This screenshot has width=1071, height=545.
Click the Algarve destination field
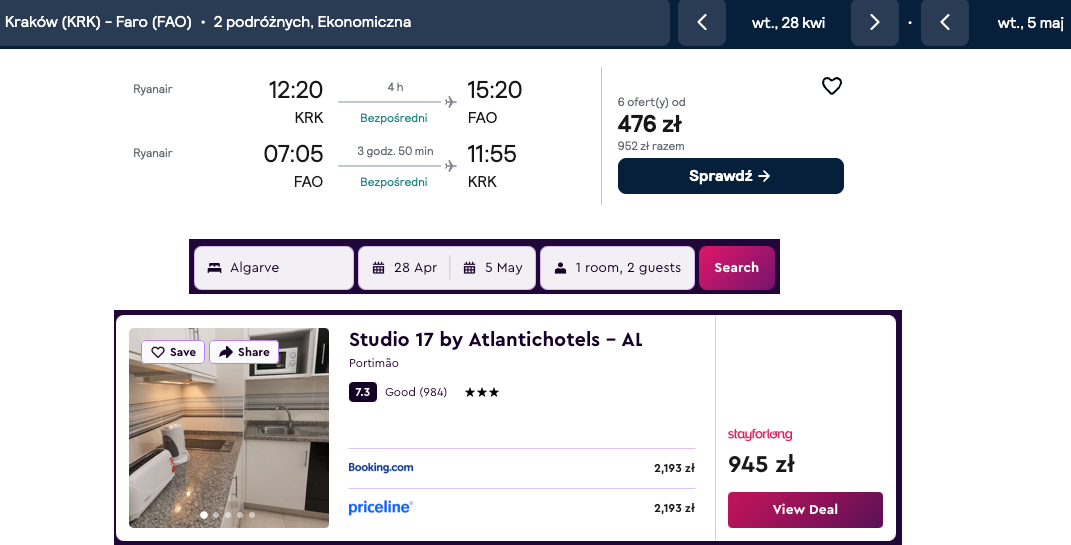click(273, 268)
